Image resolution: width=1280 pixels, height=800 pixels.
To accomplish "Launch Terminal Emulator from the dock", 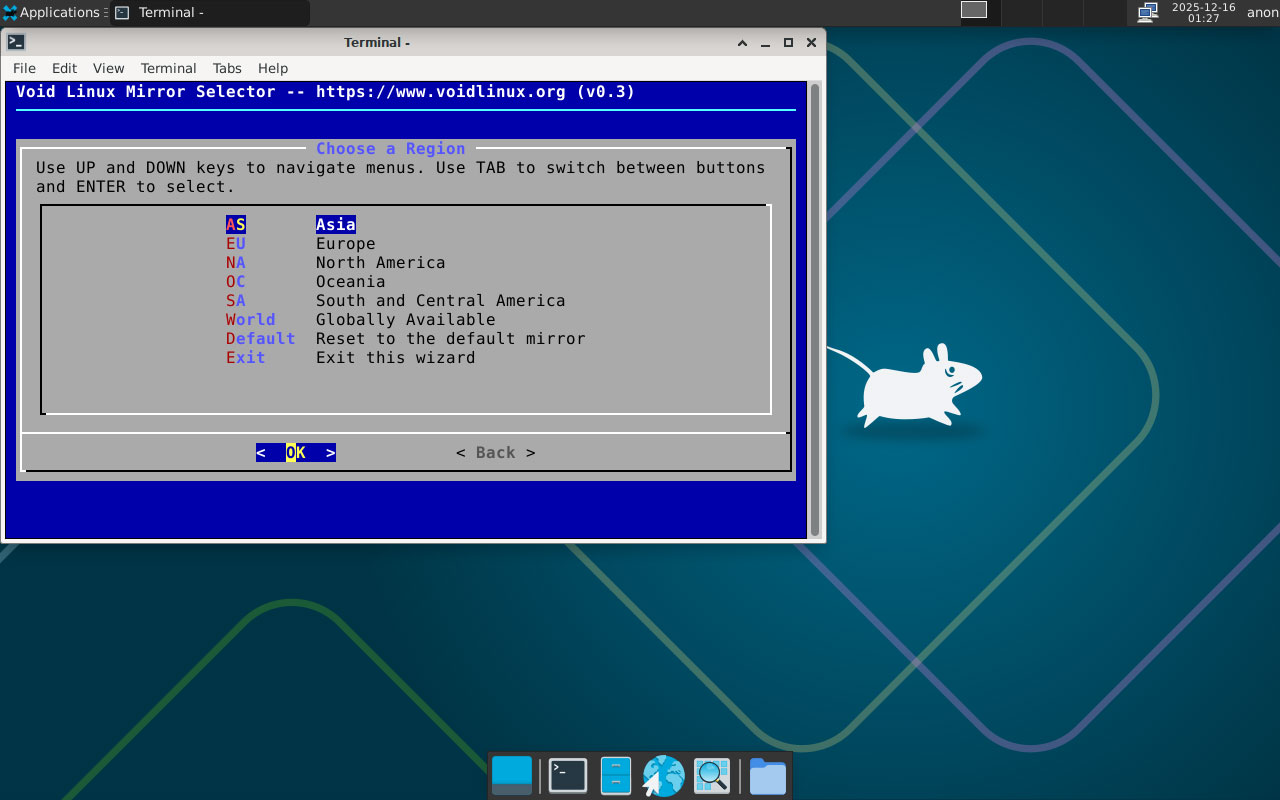I will tap(568, 776).
